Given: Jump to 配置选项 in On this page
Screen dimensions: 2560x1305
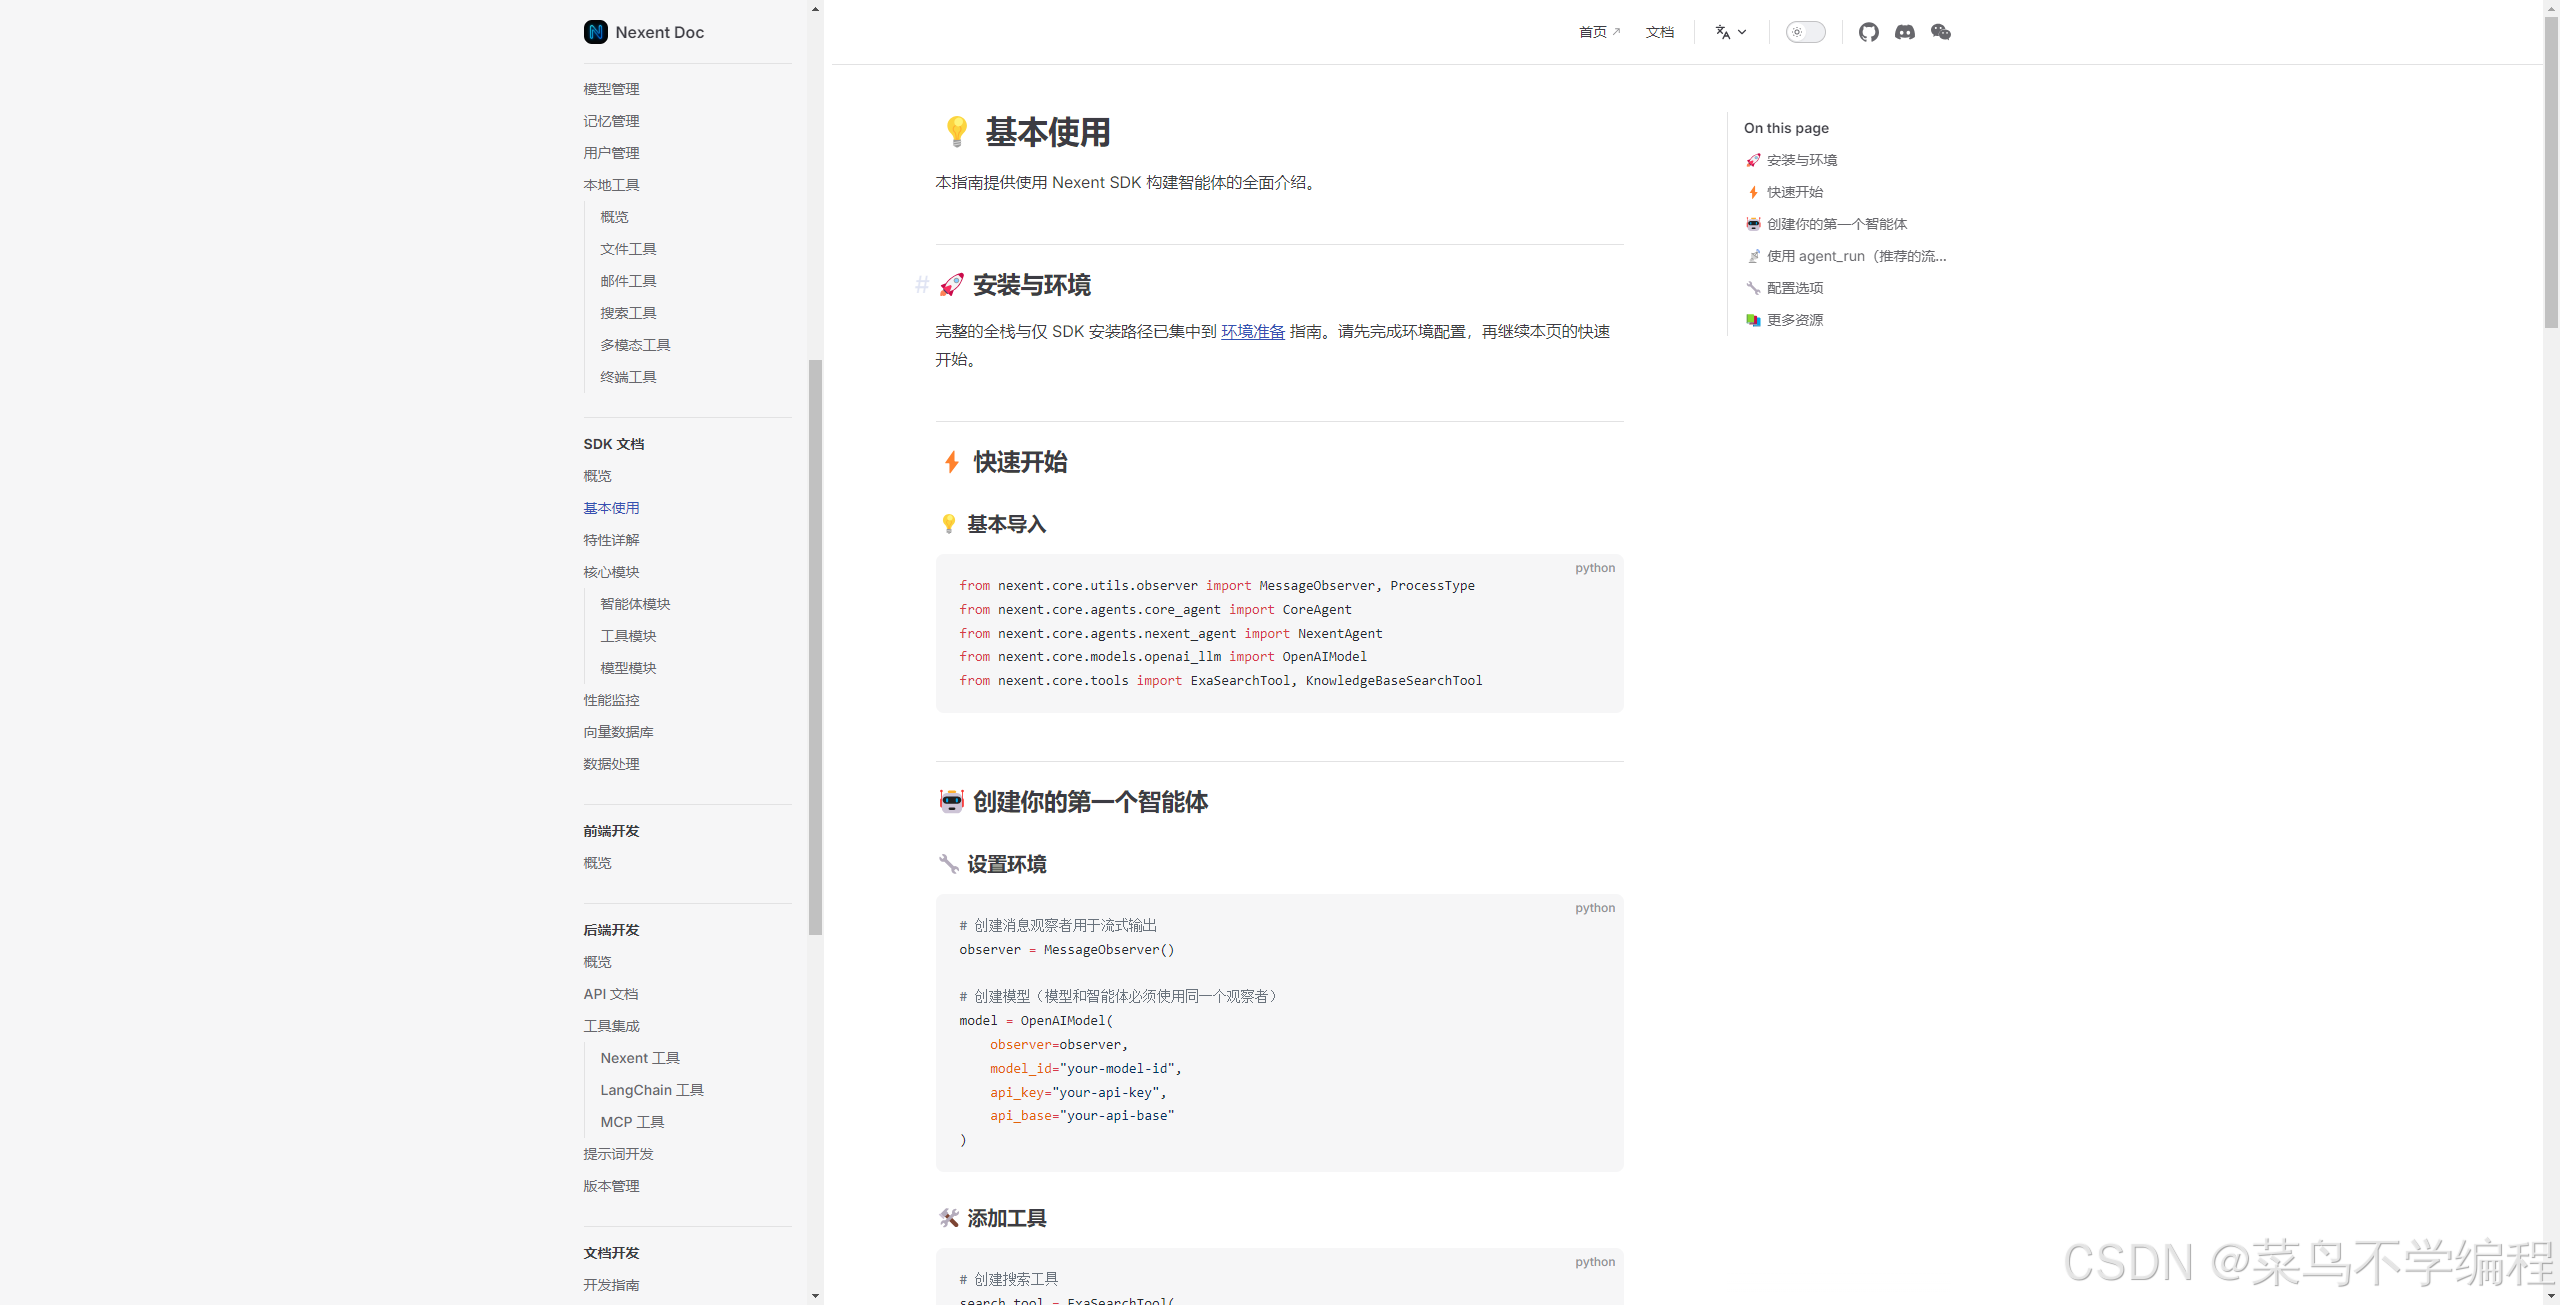Looking at the screenshot, I should pos(1794,288).
